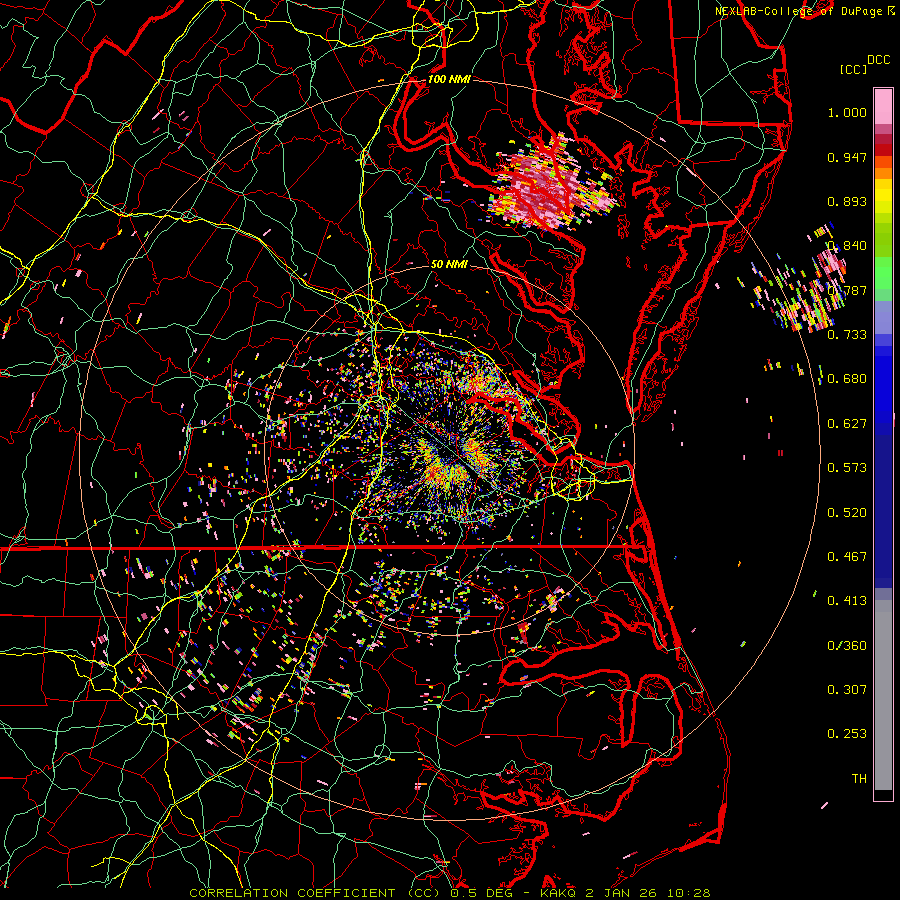Click the offshore echo cluster east of coast
This screenshot has height=900, width=900.
pos(801,280)
